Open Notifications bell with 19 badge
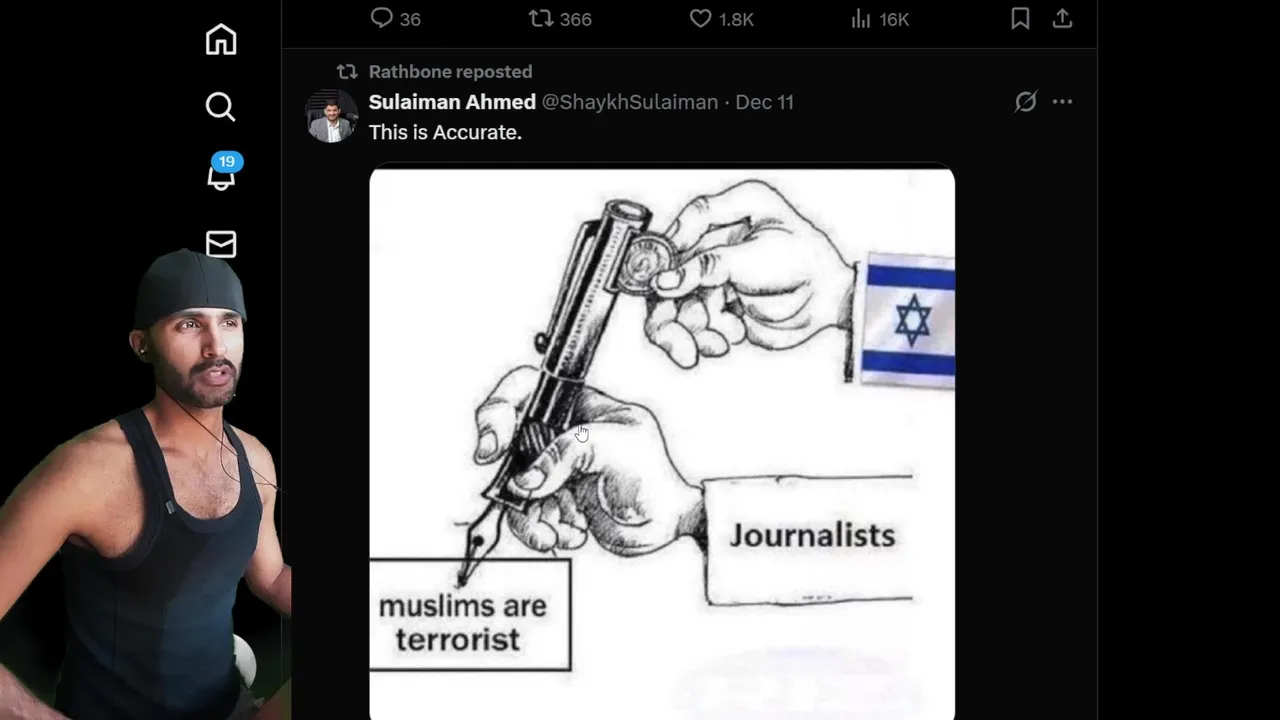This screenshot has width=1280, height=720. click(223, 172)
